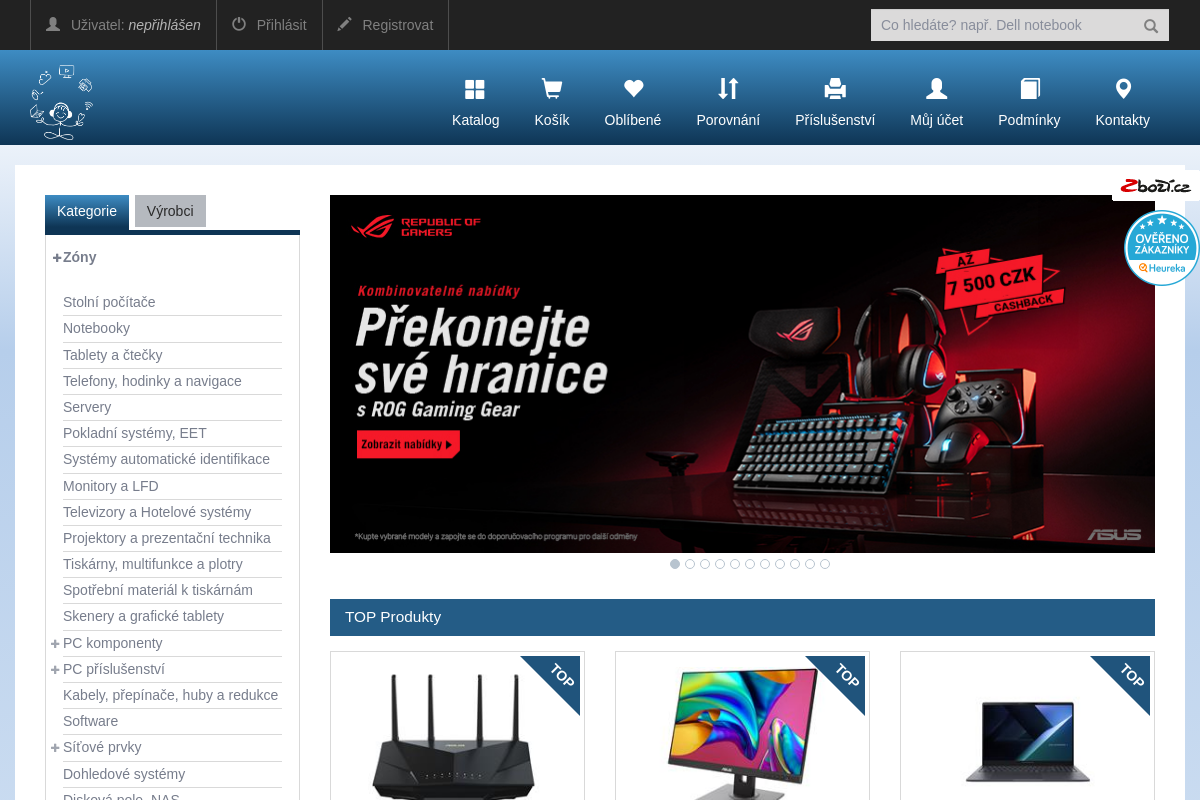Click Zobrazit nabídky banner button
Viewport: 1200px width, 800px height.
tap(408, 444)
